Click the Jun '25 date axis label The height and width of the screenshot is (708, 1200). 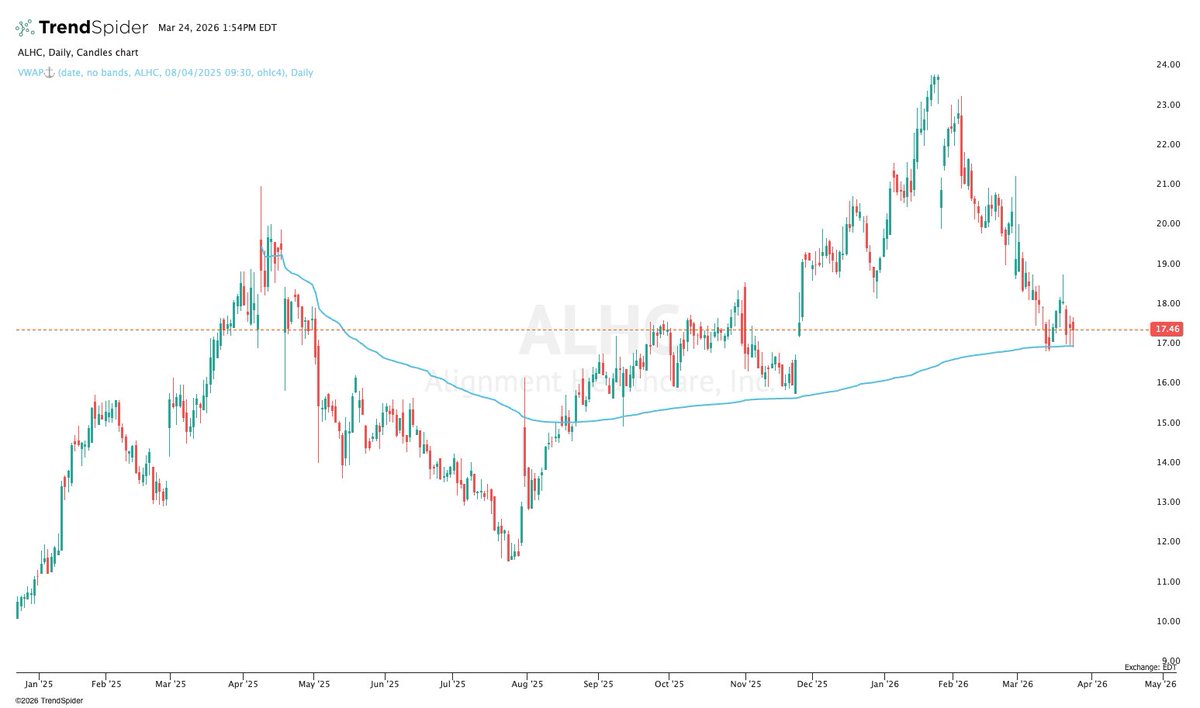[385, 684]
